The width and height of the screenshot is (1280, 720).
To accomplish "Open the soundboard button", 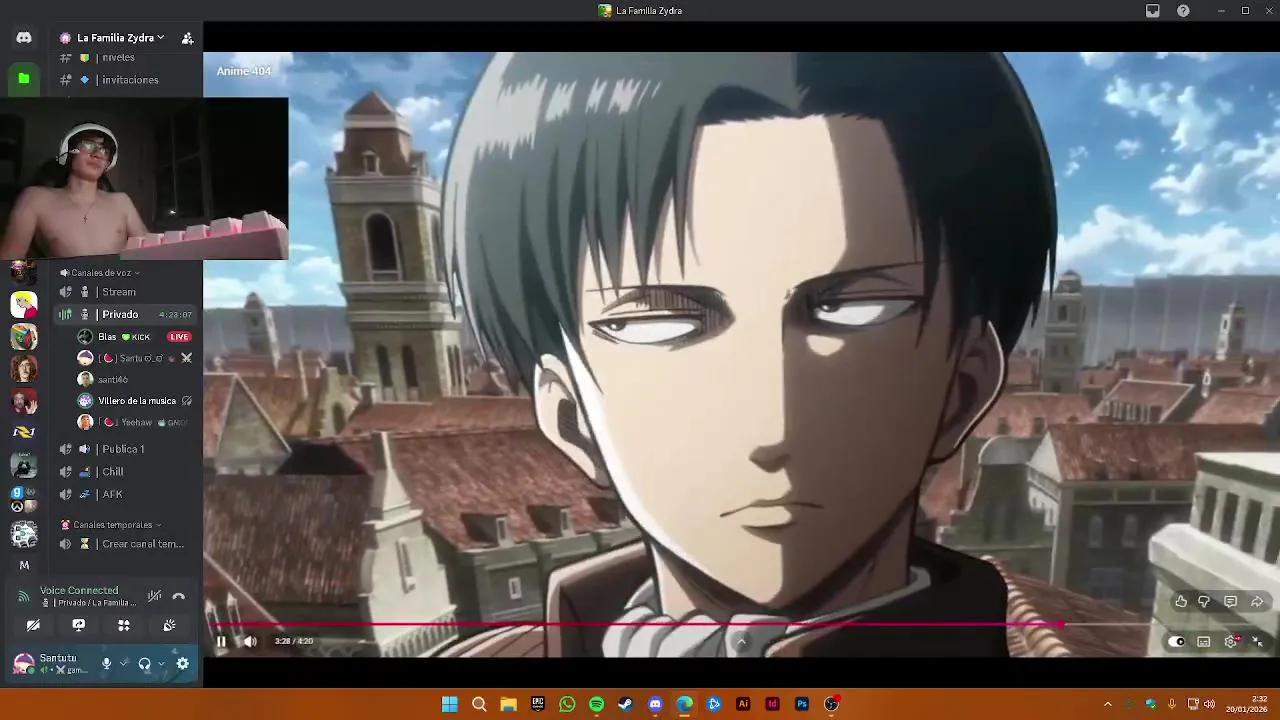I will [169, 625].
